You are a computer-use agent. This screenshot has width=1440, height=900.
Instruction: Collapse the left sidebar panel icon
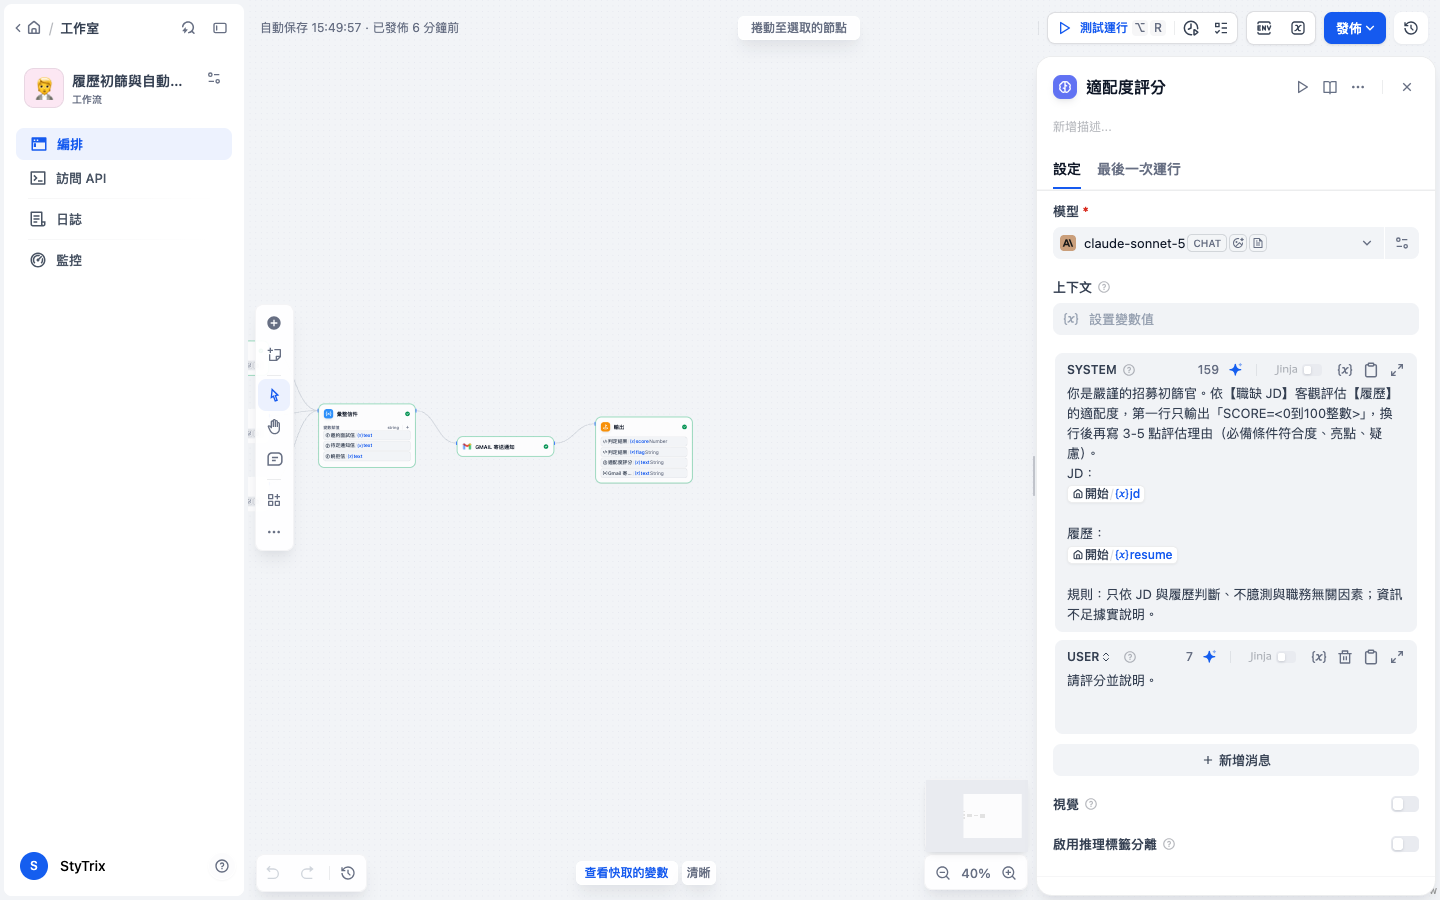pyautogui.click(x=220, y=28)
